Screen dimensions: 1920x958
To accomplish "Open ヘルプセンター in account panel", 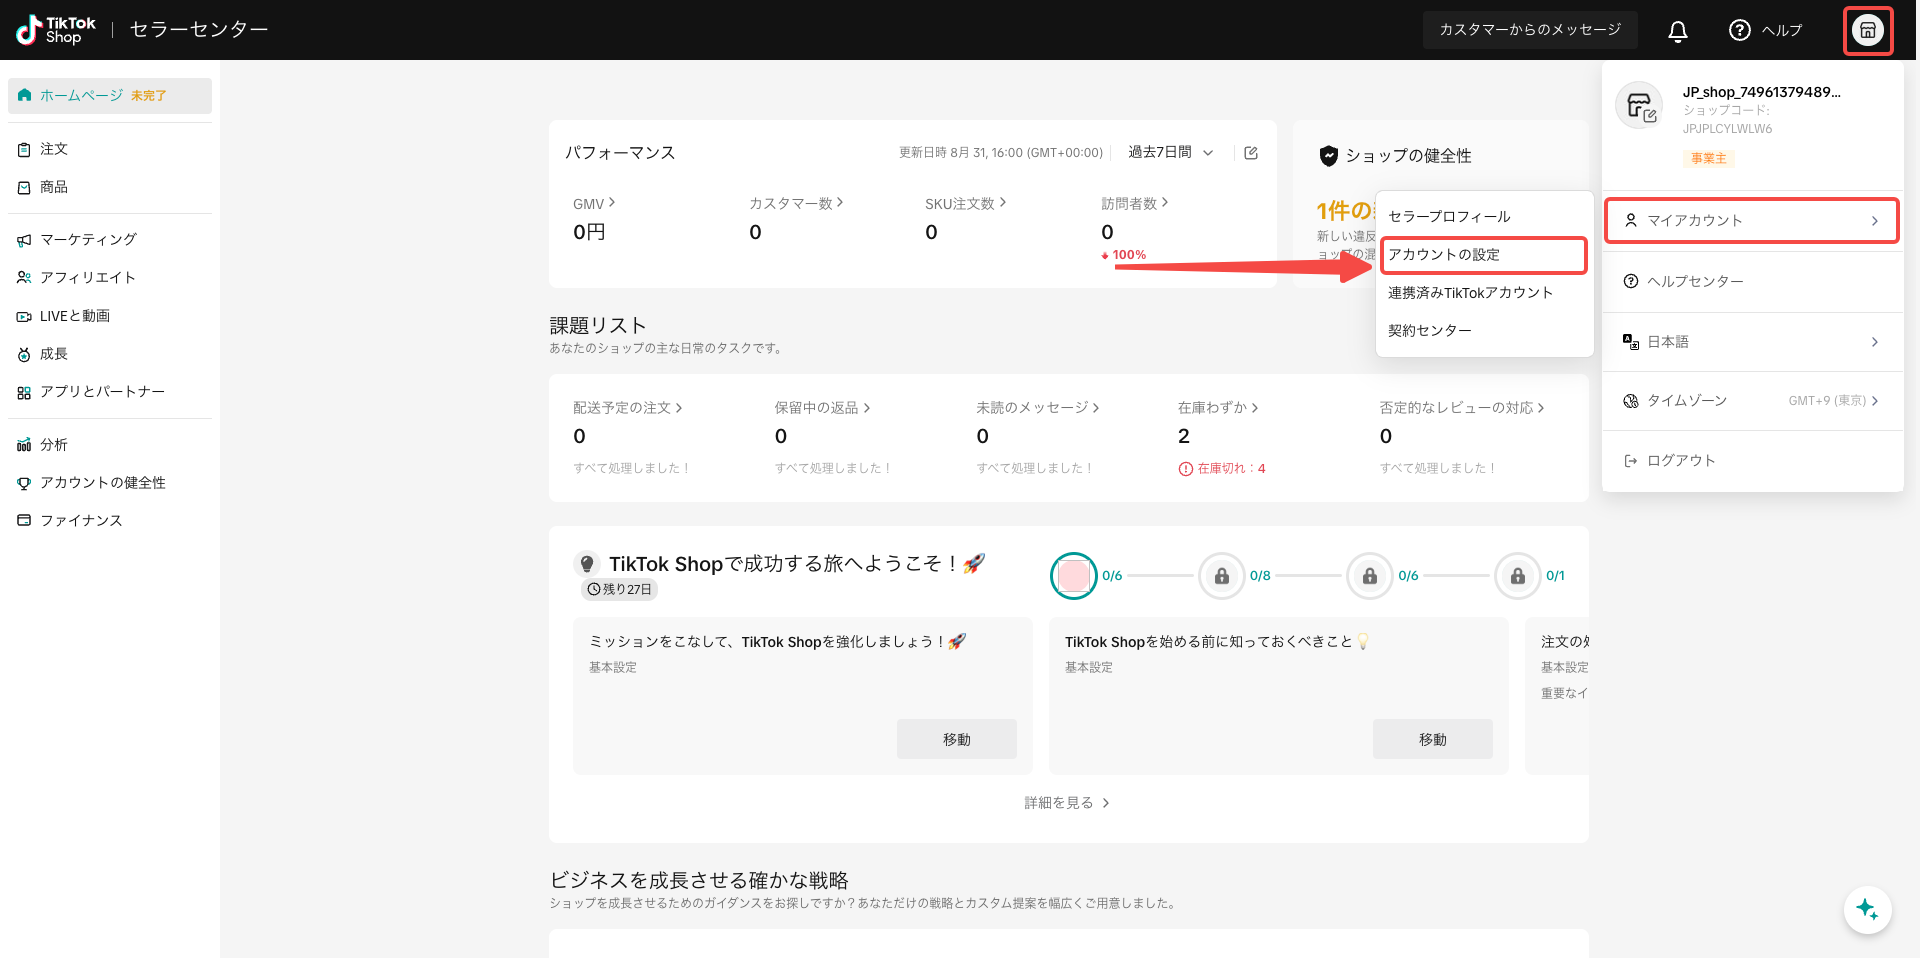I will pyautogui.click(x=1751, y=282).
